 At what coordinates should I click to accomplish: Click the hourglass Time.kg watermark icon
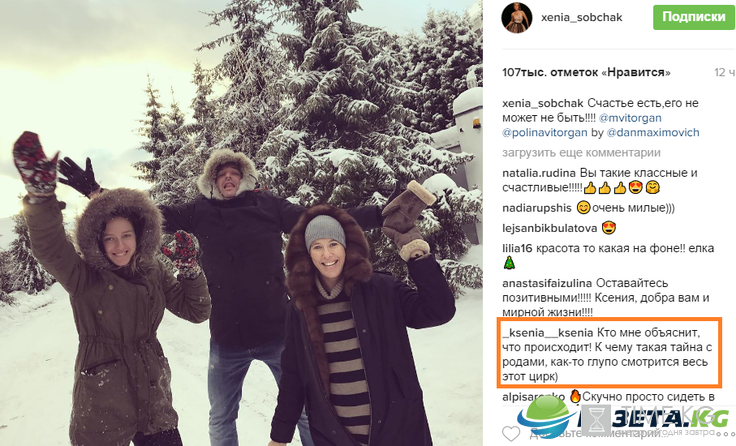tap(597, 419)
